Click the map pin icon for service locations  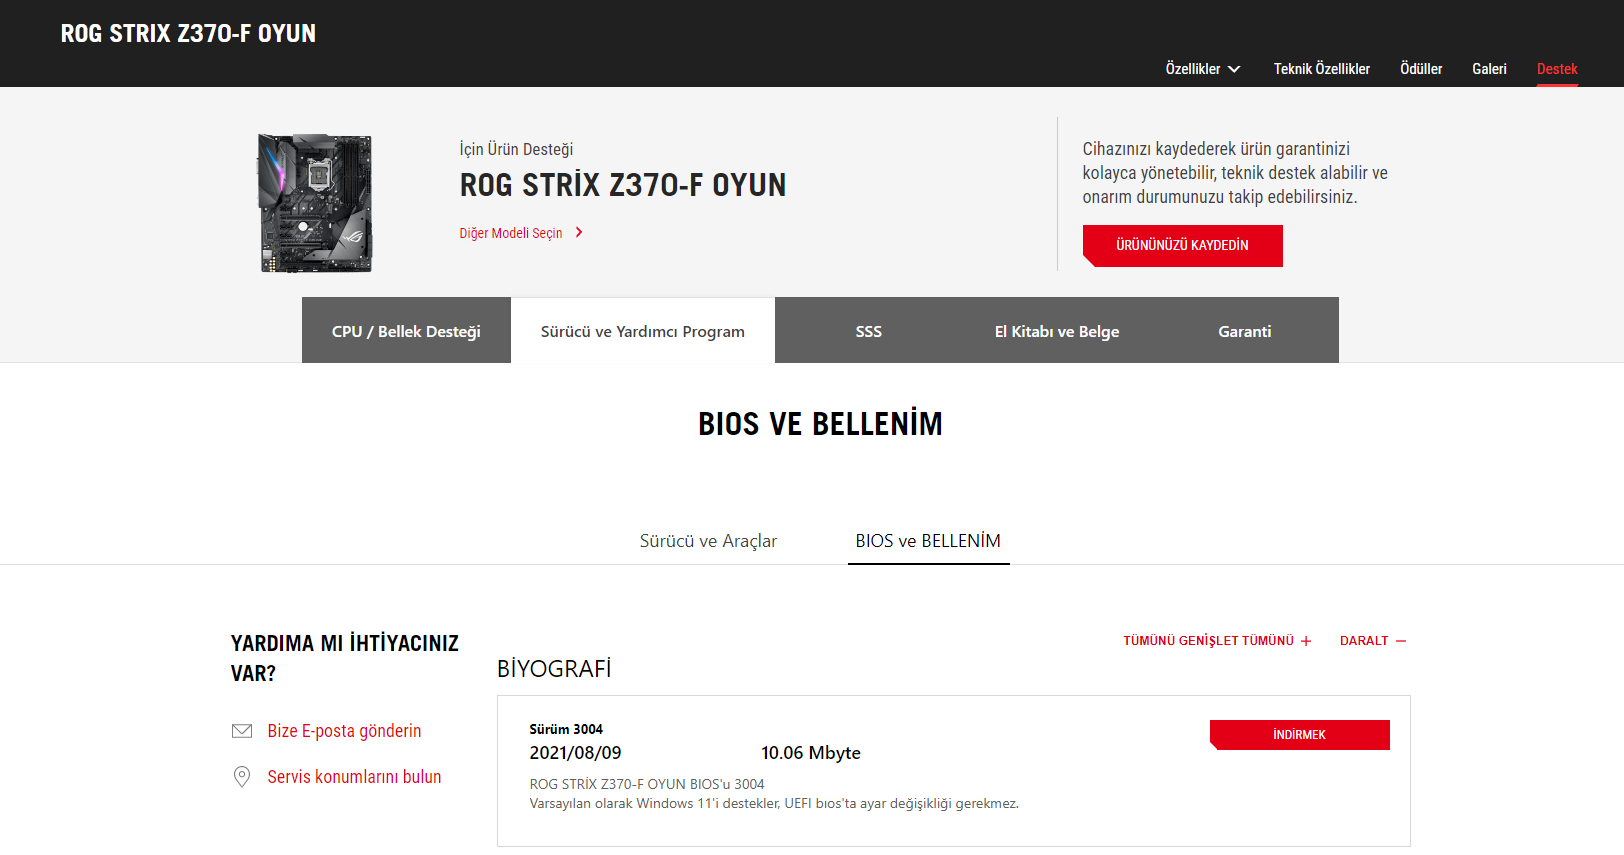242,777
